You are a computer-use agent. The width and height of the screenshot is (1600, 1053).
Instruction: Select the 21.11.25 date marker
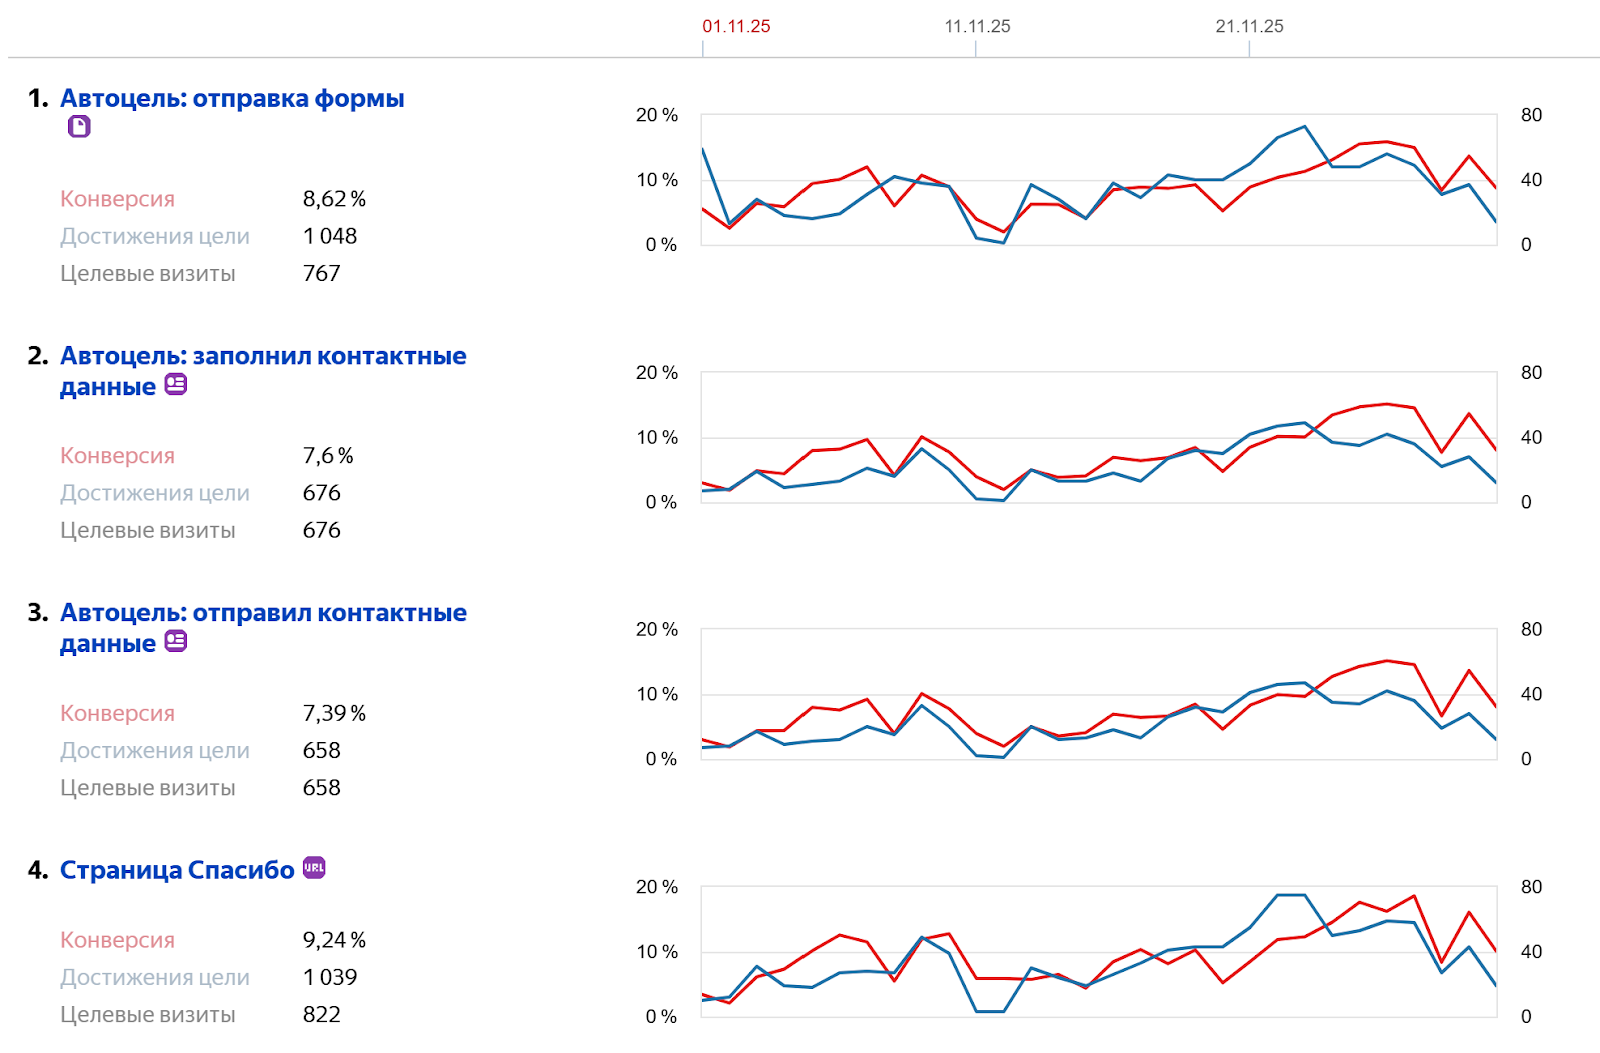pyautogui.click(x=1249, y=27)
